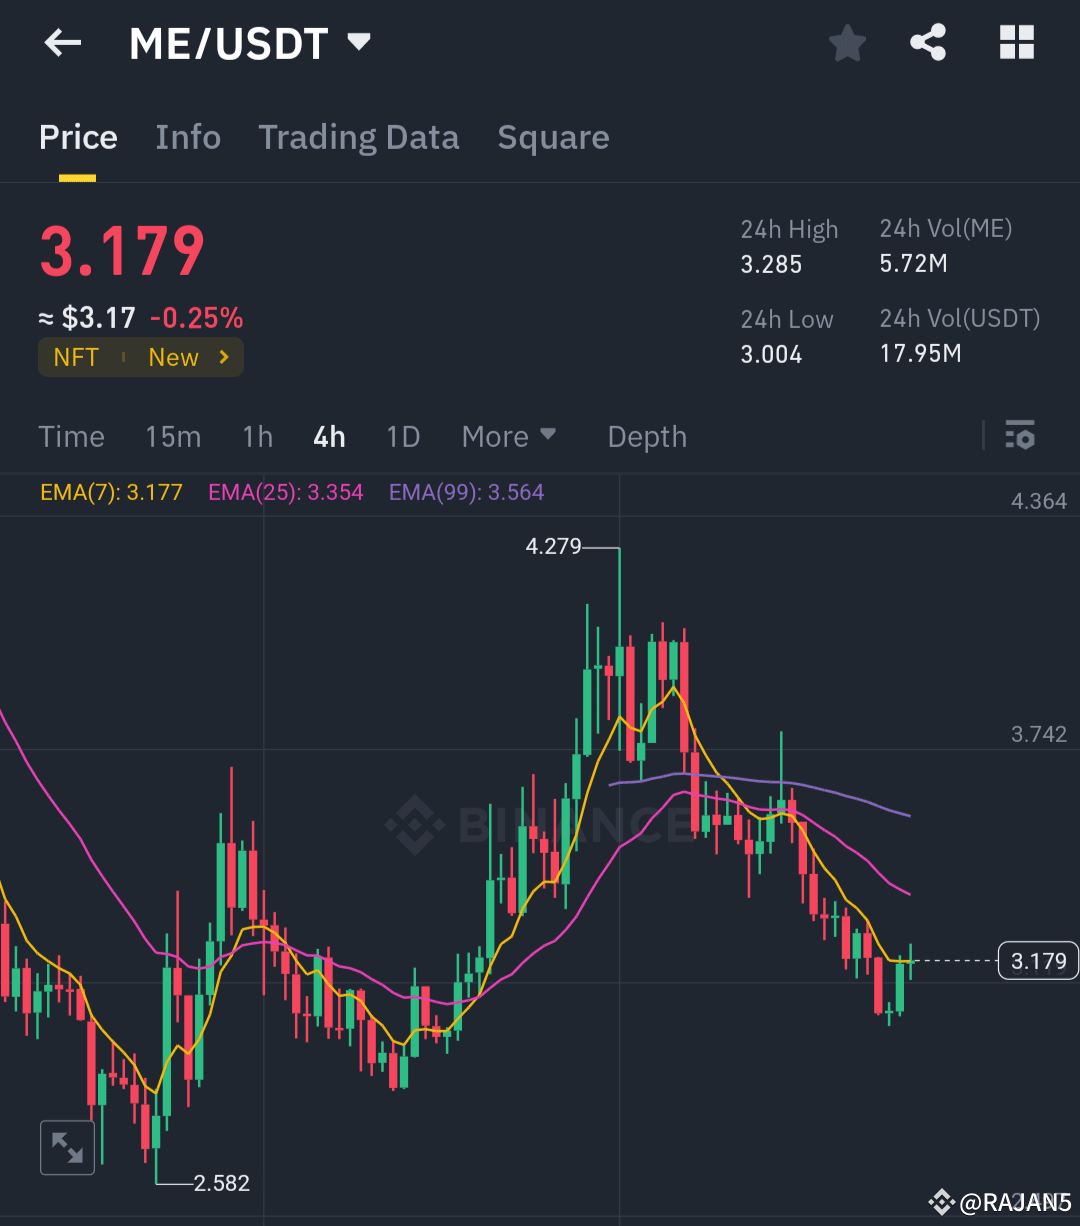Screen dimensions: 1080x1226
Task: Expand the More timeframe dropdown
Action: click(x=509, y=436)
